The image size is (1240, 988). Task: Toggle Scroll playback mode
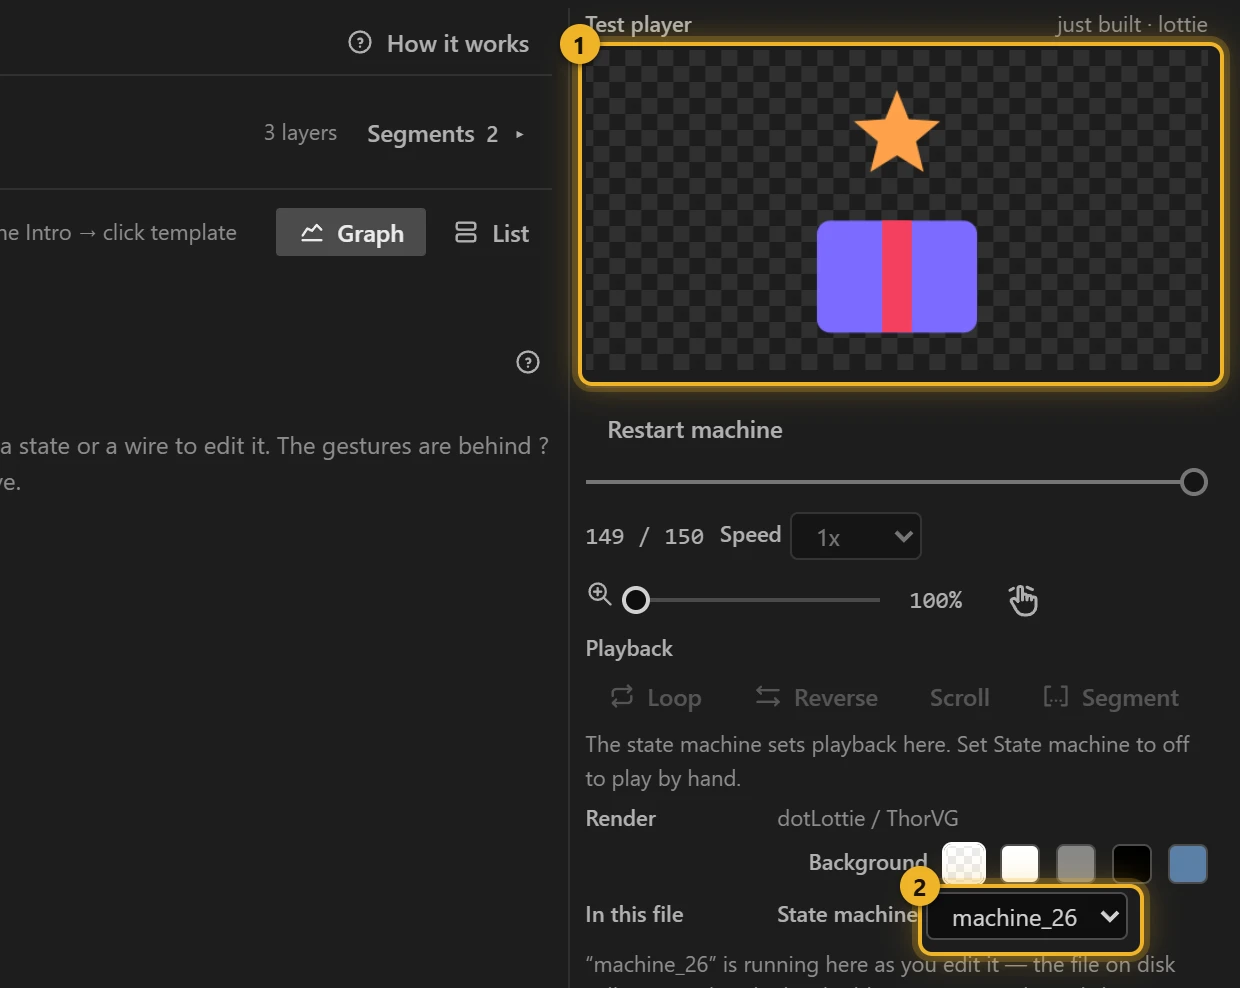click(x=960, y=697)
